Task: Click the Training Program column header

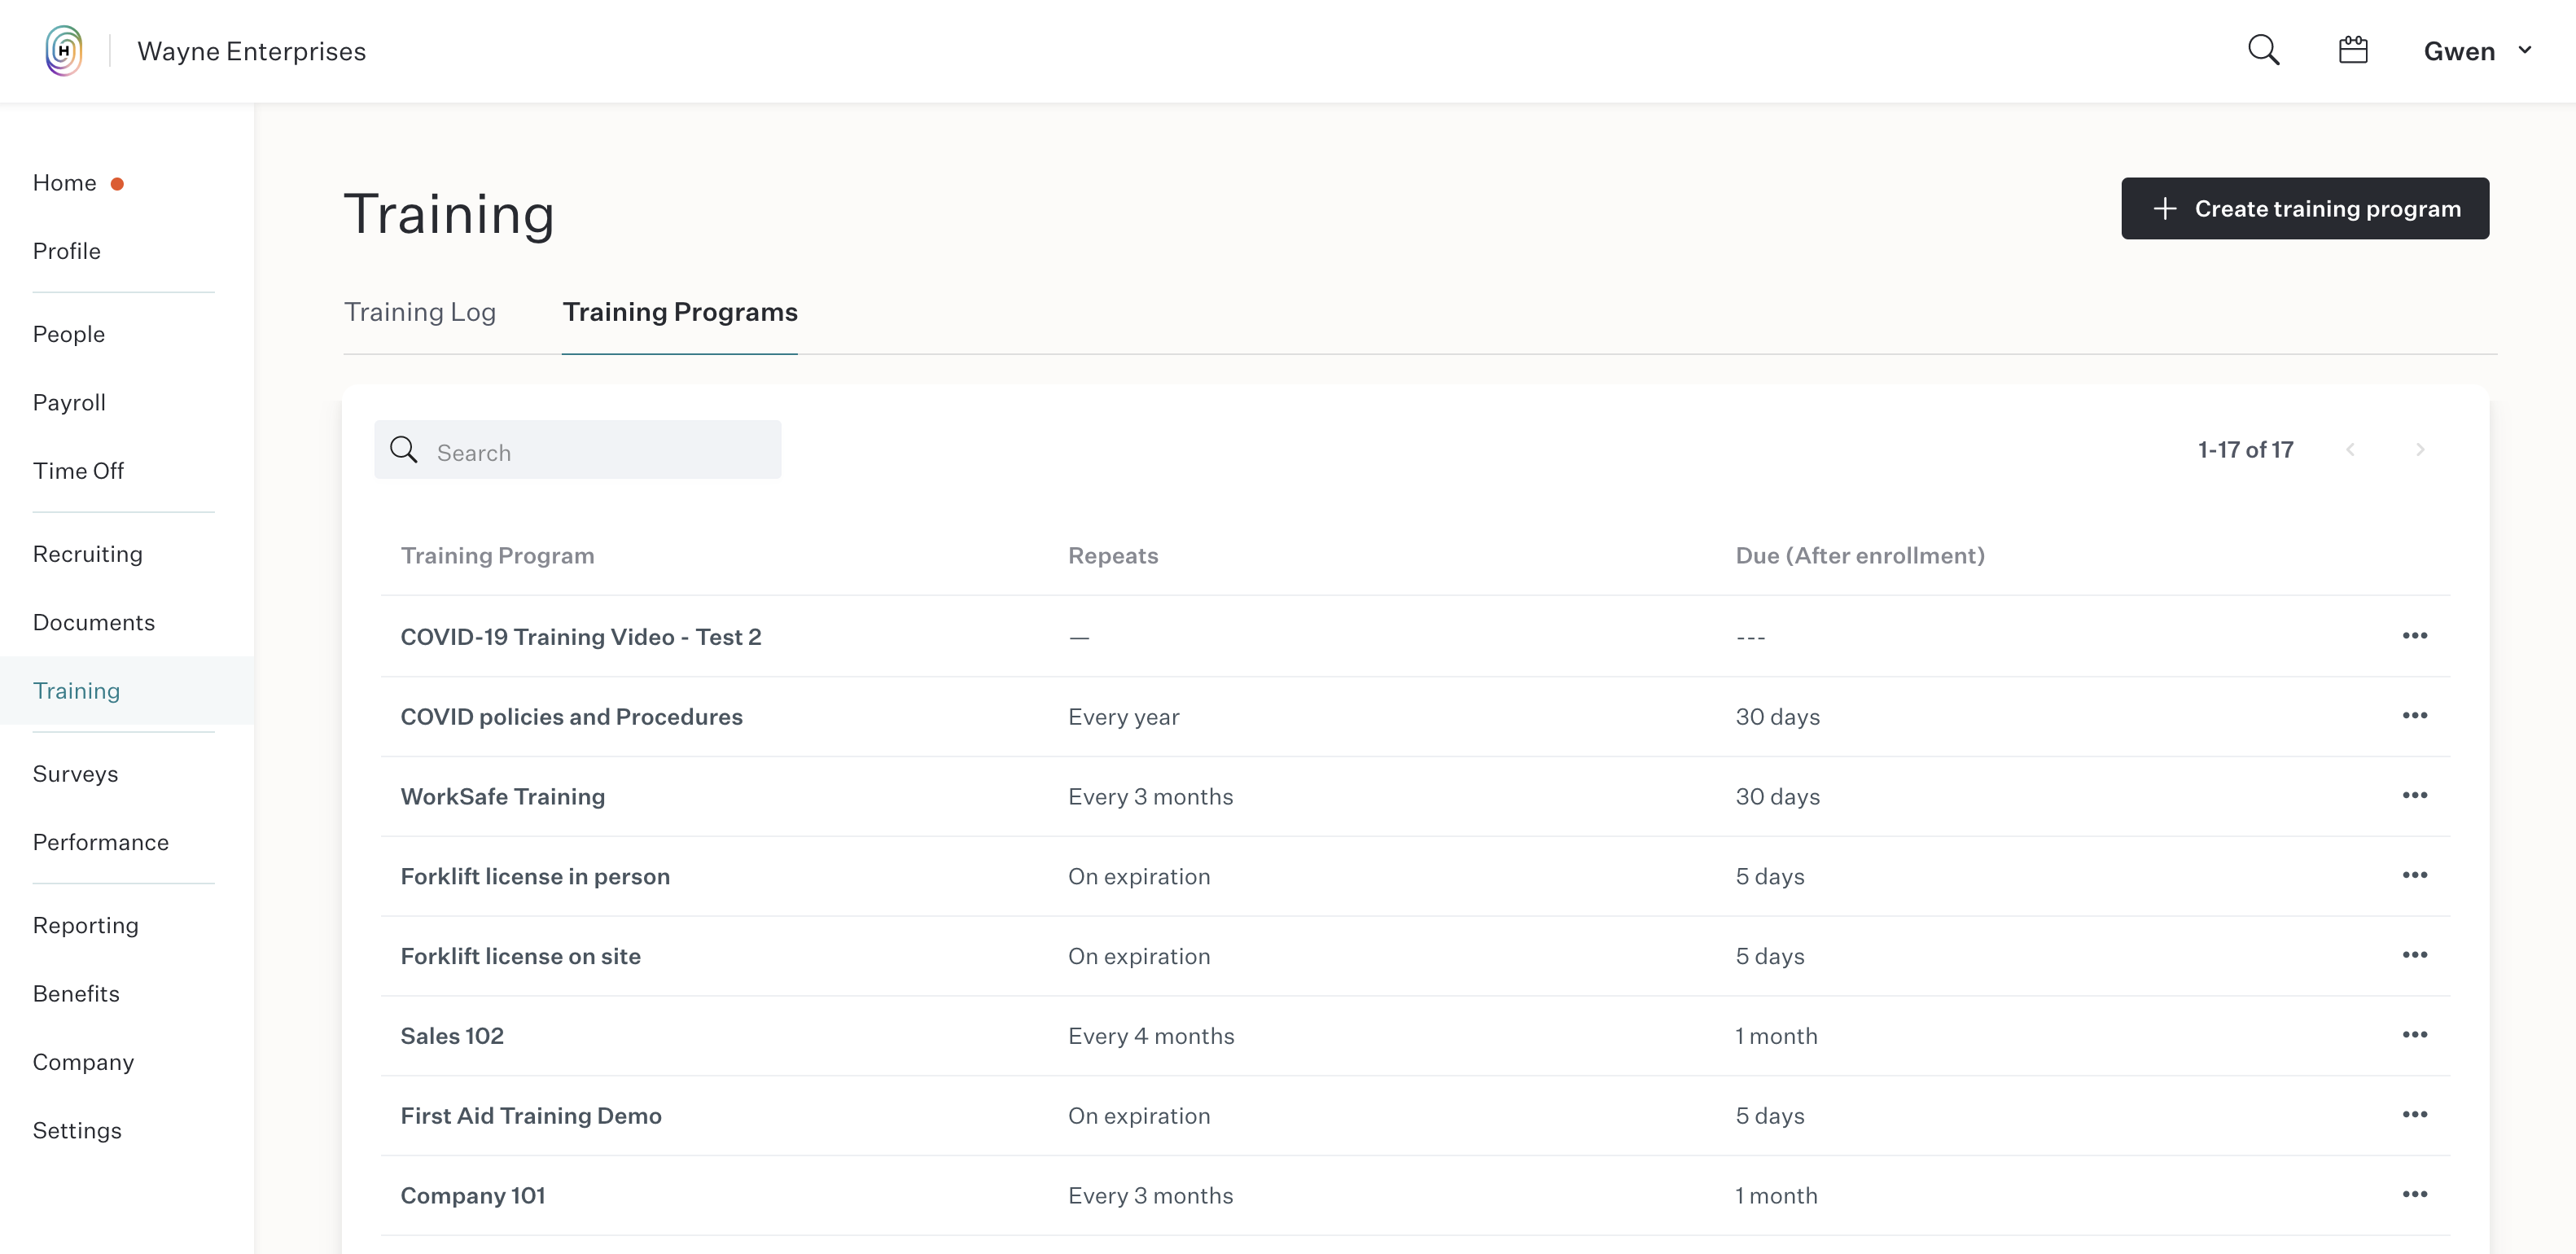Action: coord(498,555)
